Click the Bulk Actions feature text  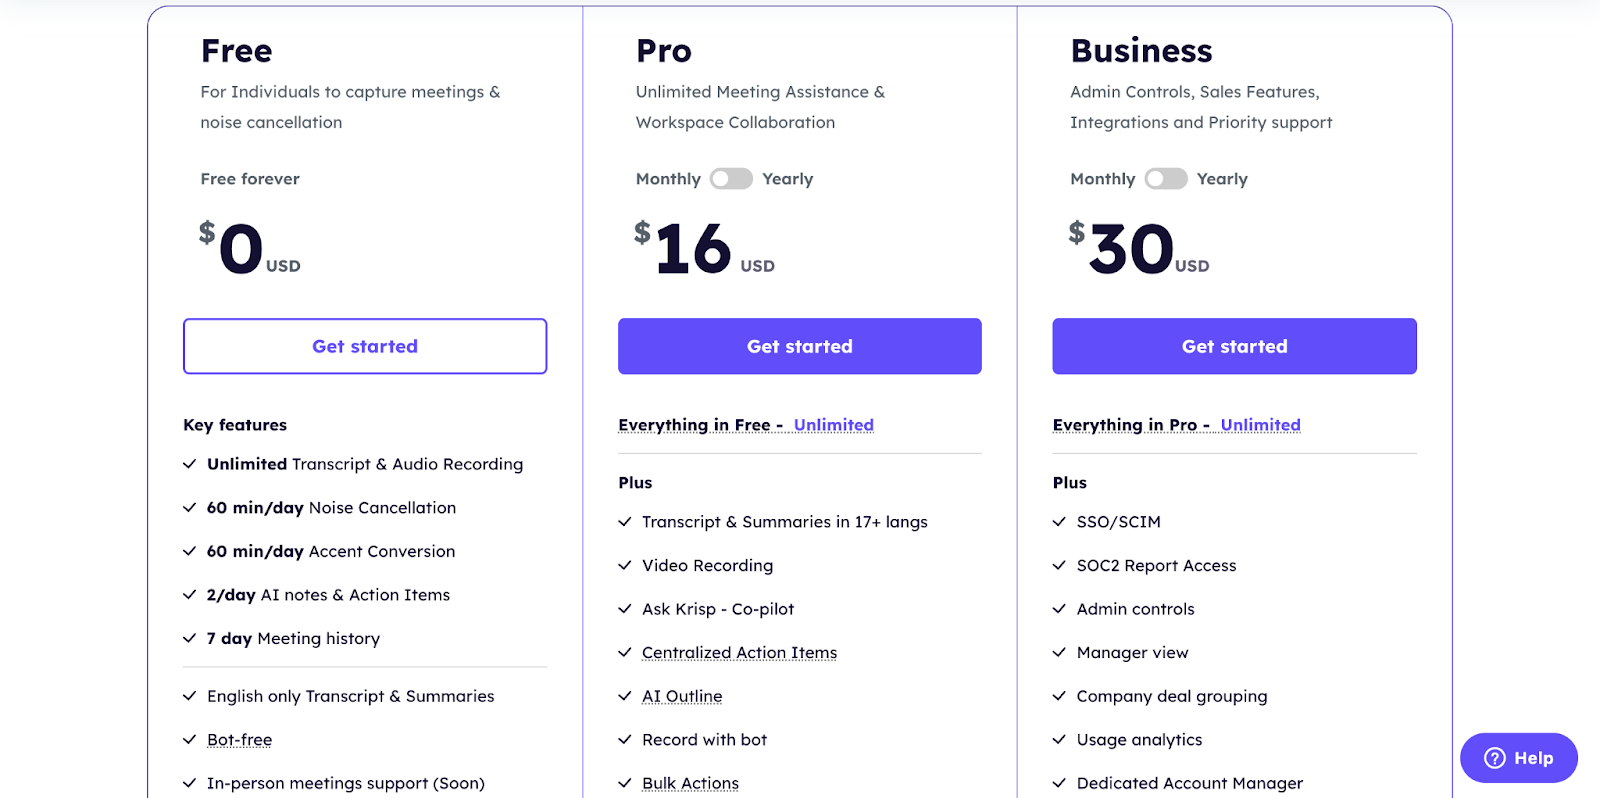690,783
